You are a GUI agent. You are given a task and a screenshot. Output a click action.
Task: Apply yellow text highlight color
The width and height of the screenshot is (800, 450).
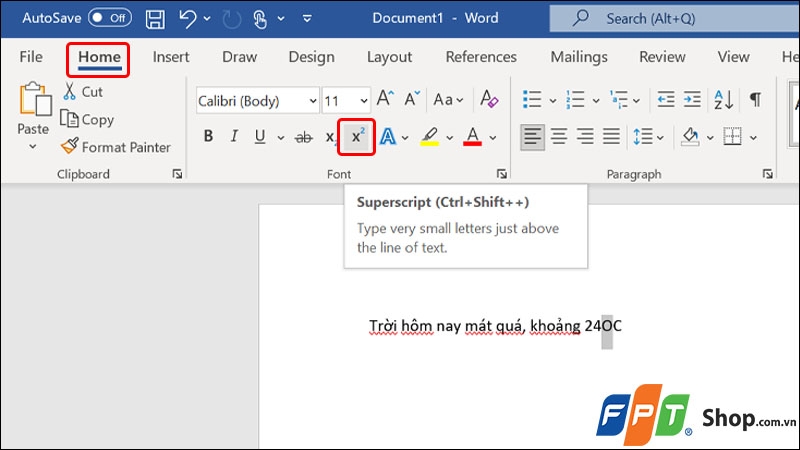(x=430, y=137)
